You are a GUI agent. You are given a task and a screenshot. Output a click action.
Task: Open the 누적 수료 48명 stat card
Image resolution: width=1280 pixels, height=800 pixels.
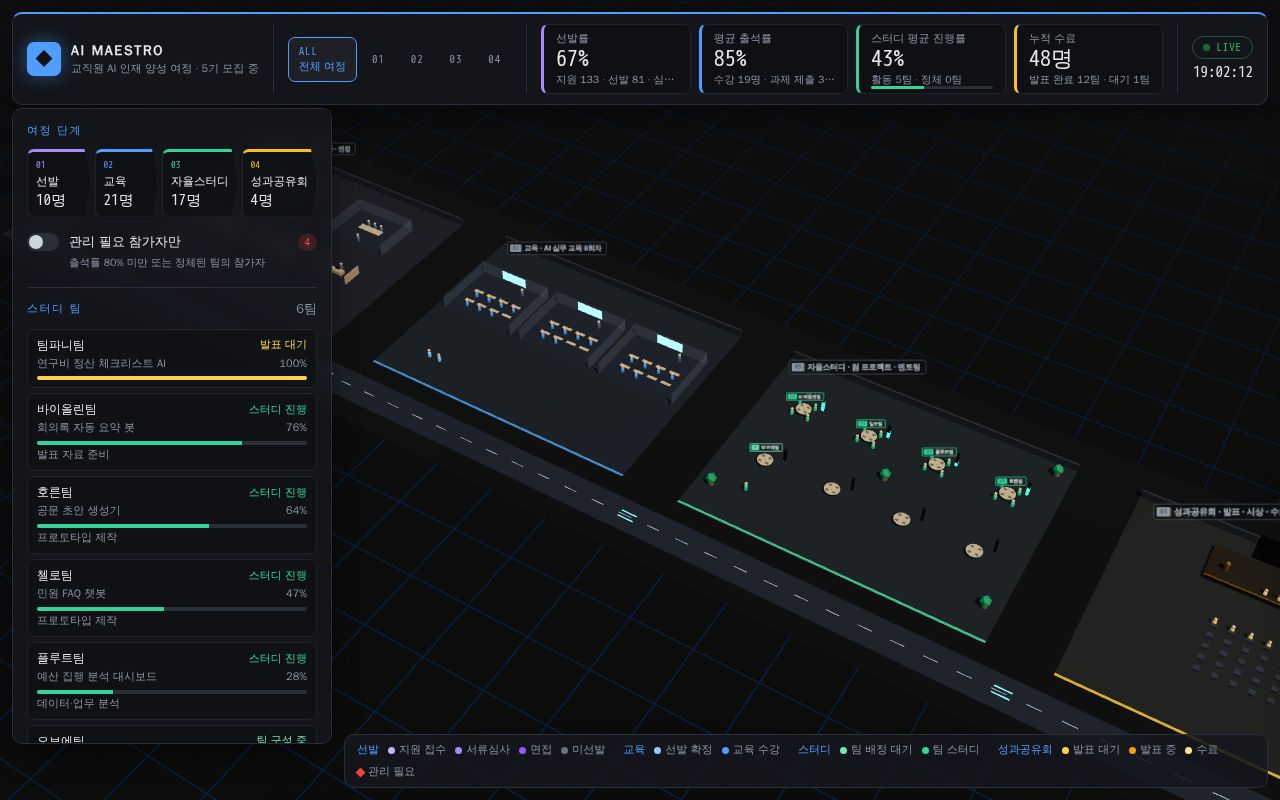pos(1089,59)
